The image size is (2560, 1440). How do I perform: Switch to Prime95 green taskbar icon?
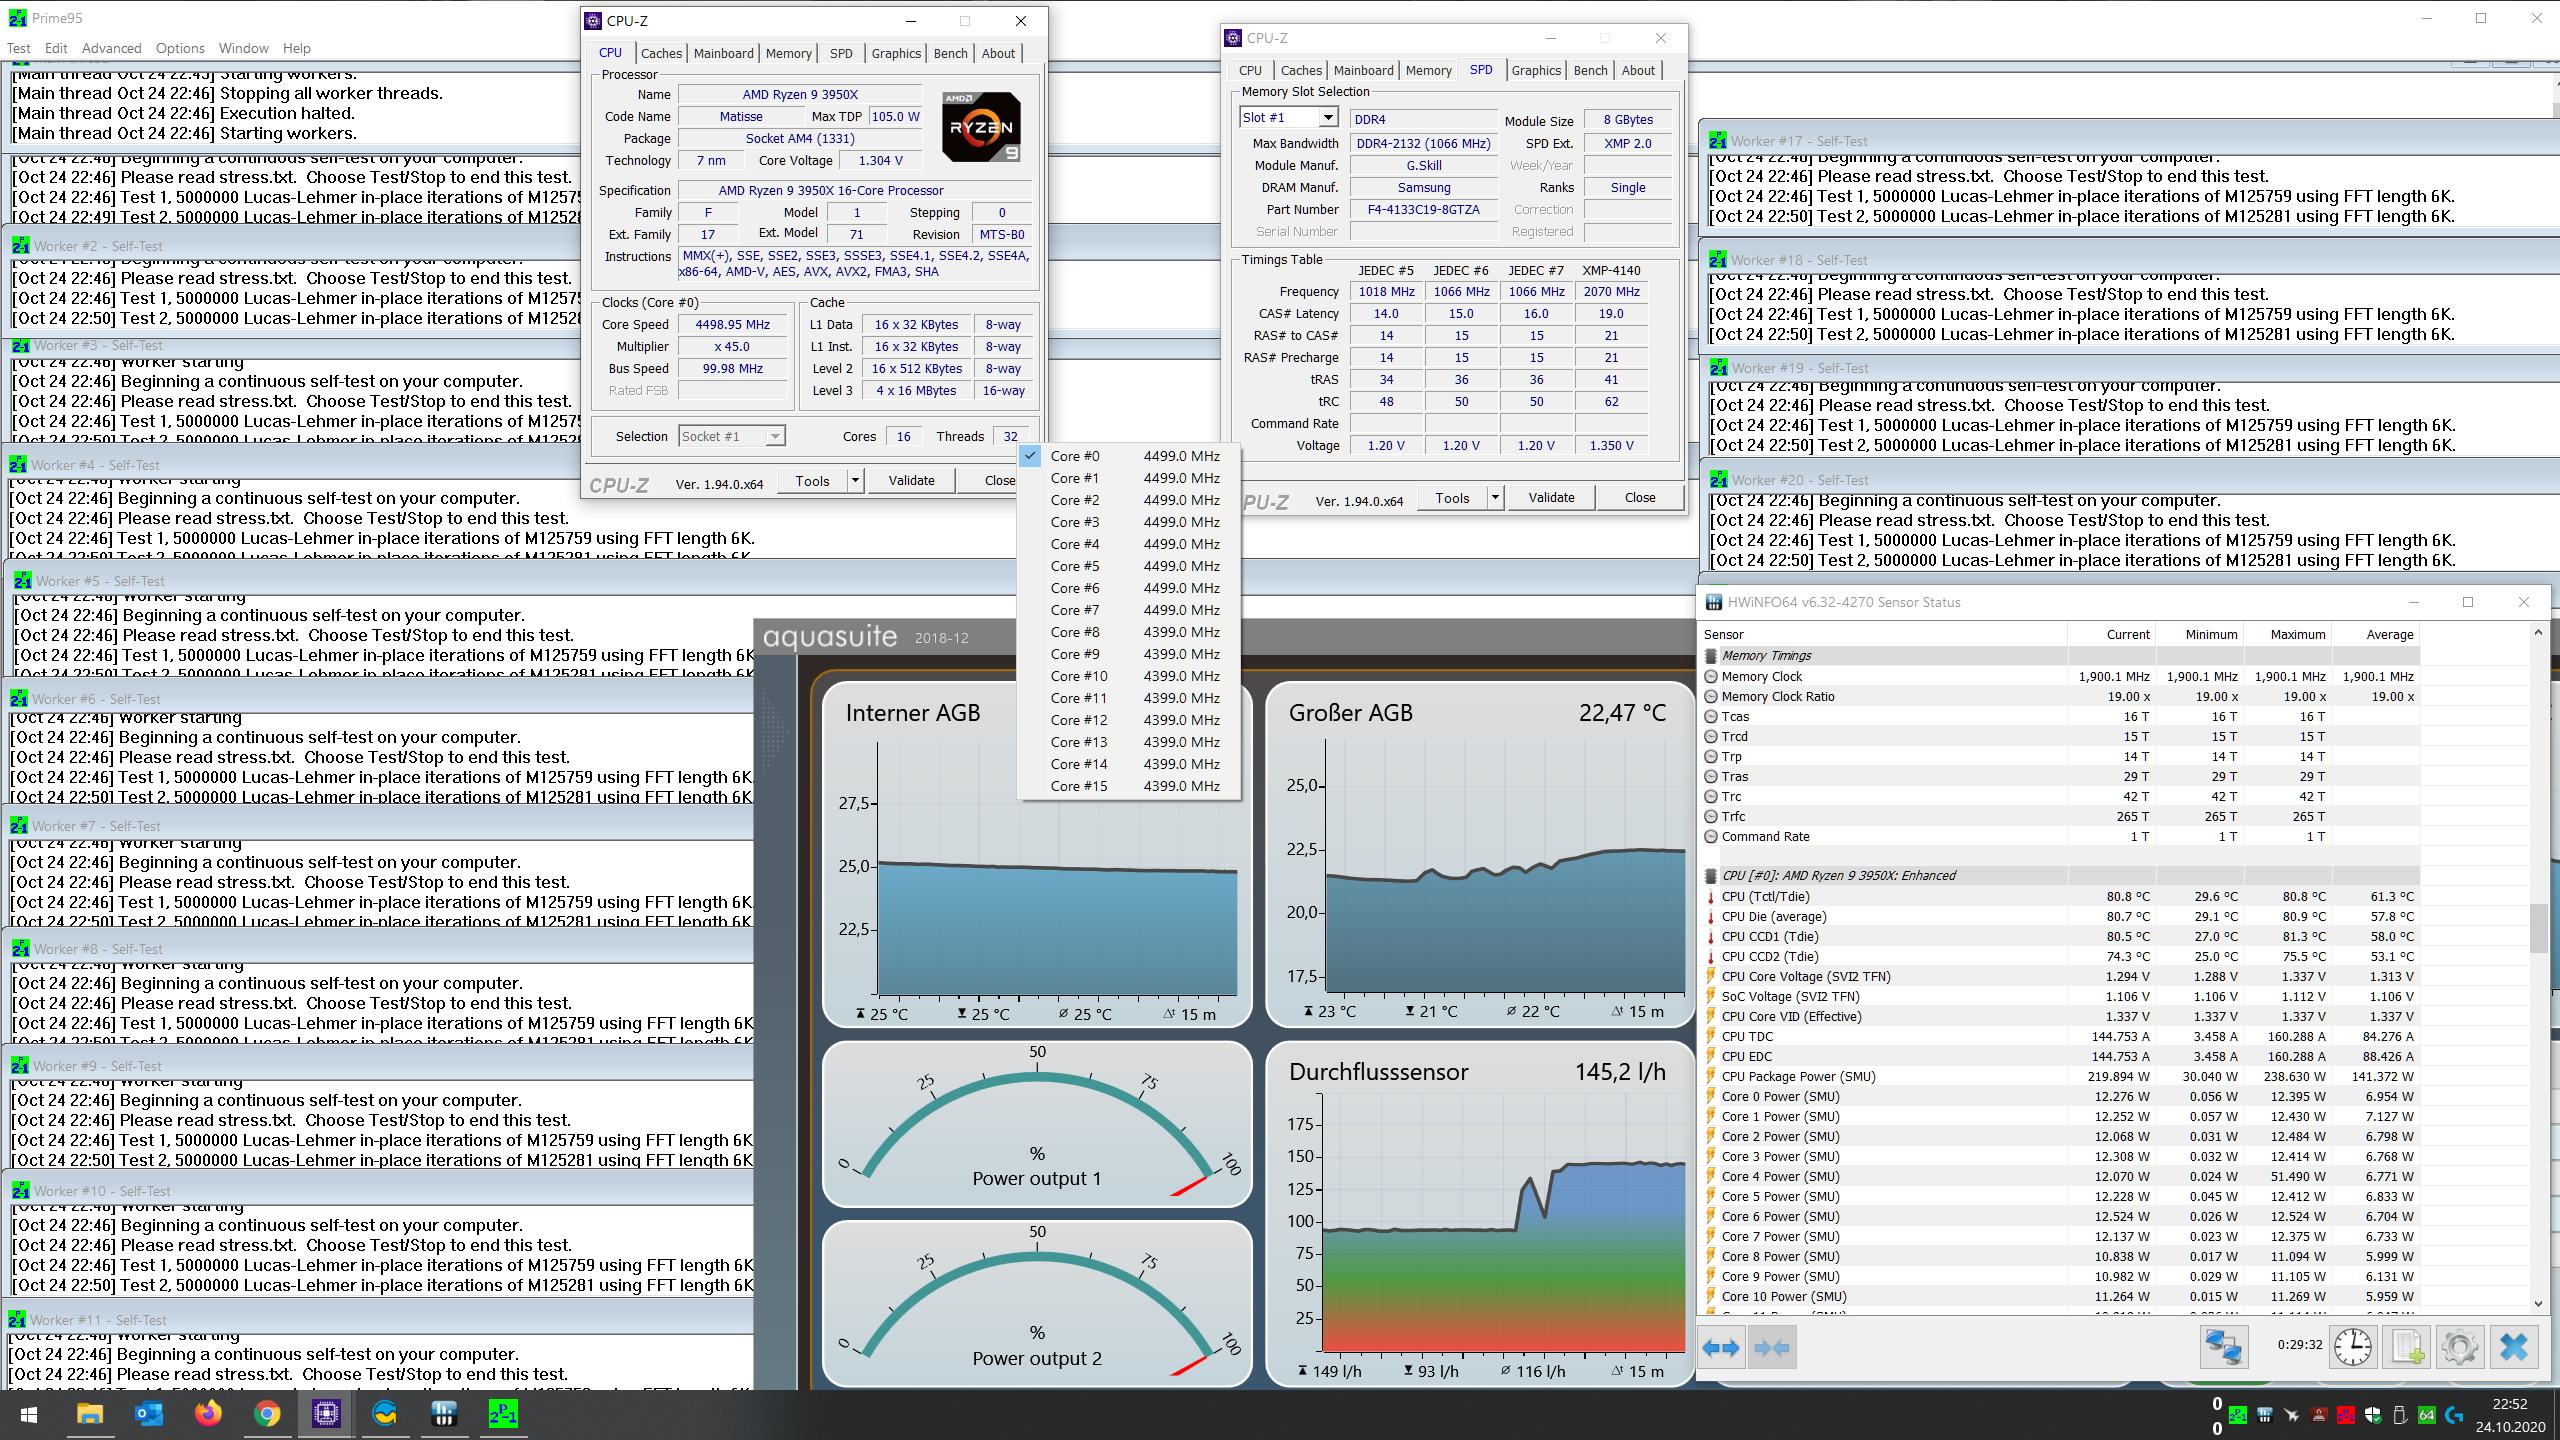[503, 1415]
